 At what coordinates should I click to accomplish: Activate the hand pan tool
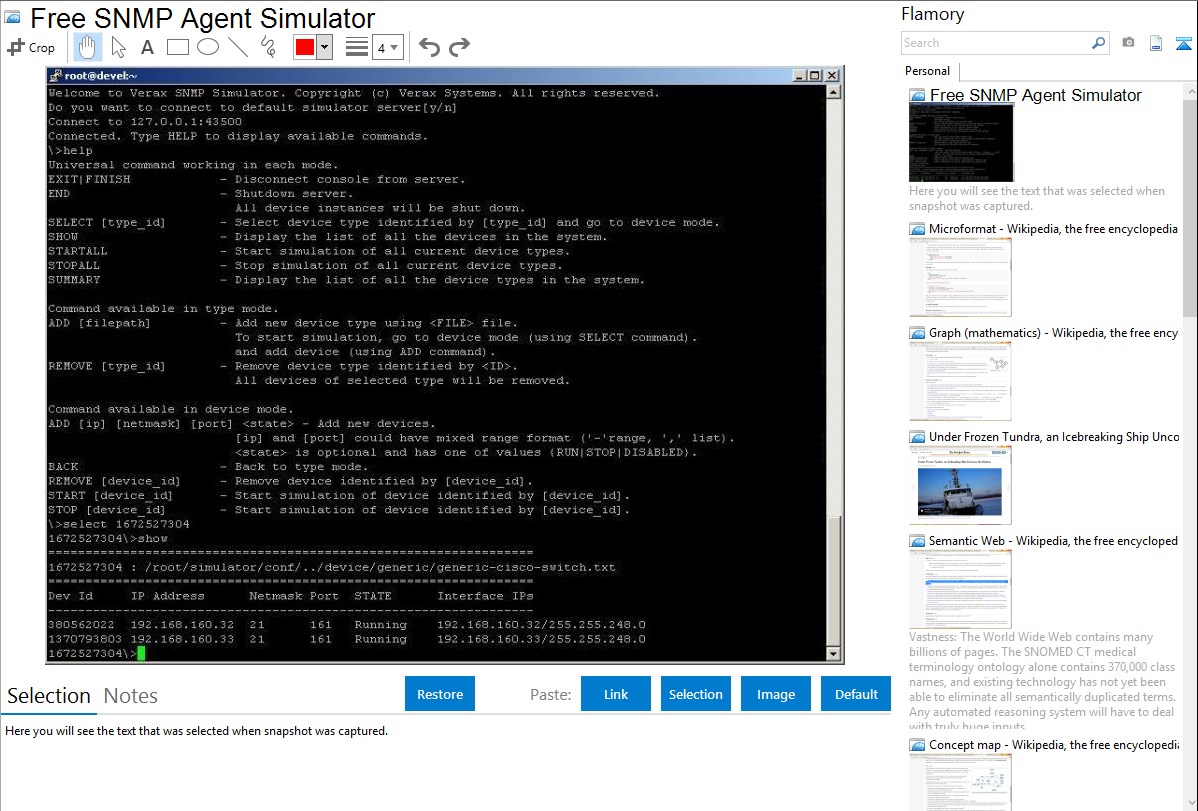tap(87, 47)
